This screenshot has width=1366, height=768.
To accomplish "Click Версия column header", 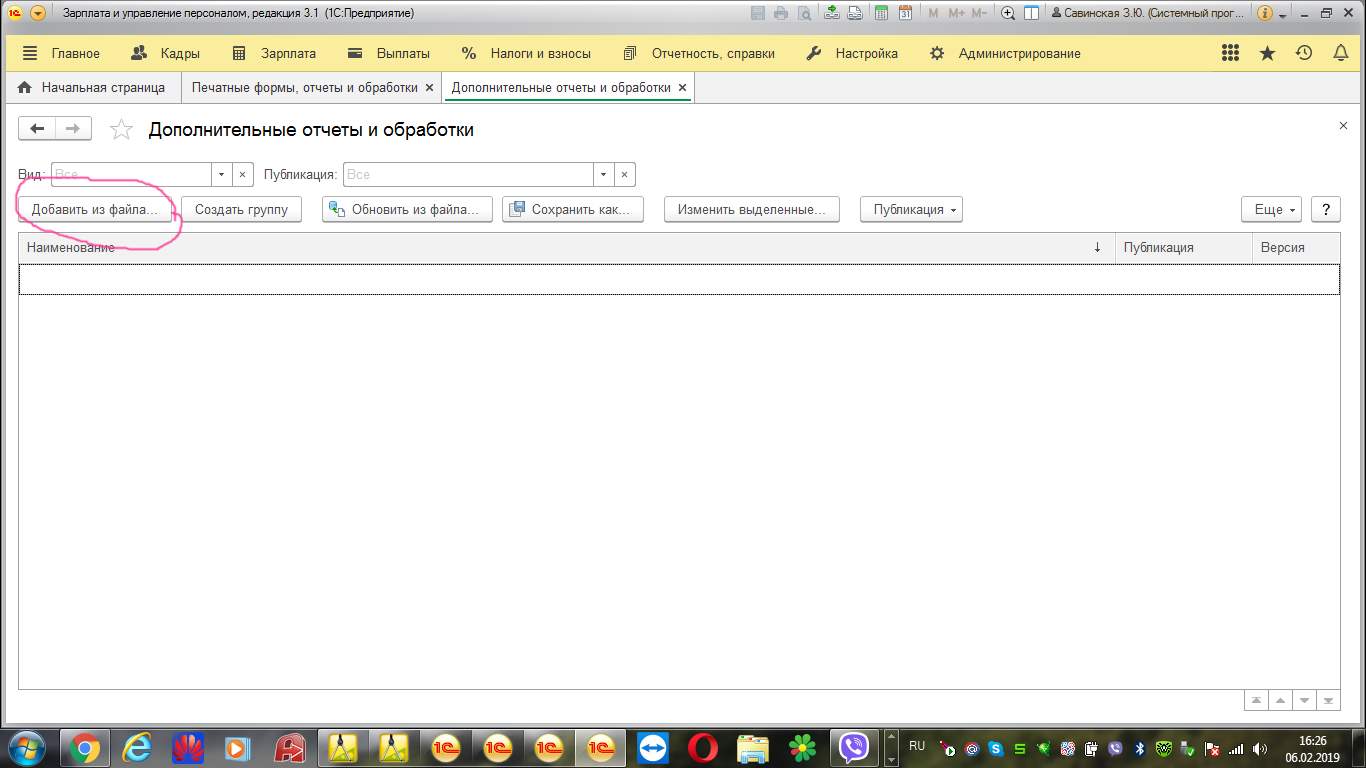I will tap(1296, 247).
